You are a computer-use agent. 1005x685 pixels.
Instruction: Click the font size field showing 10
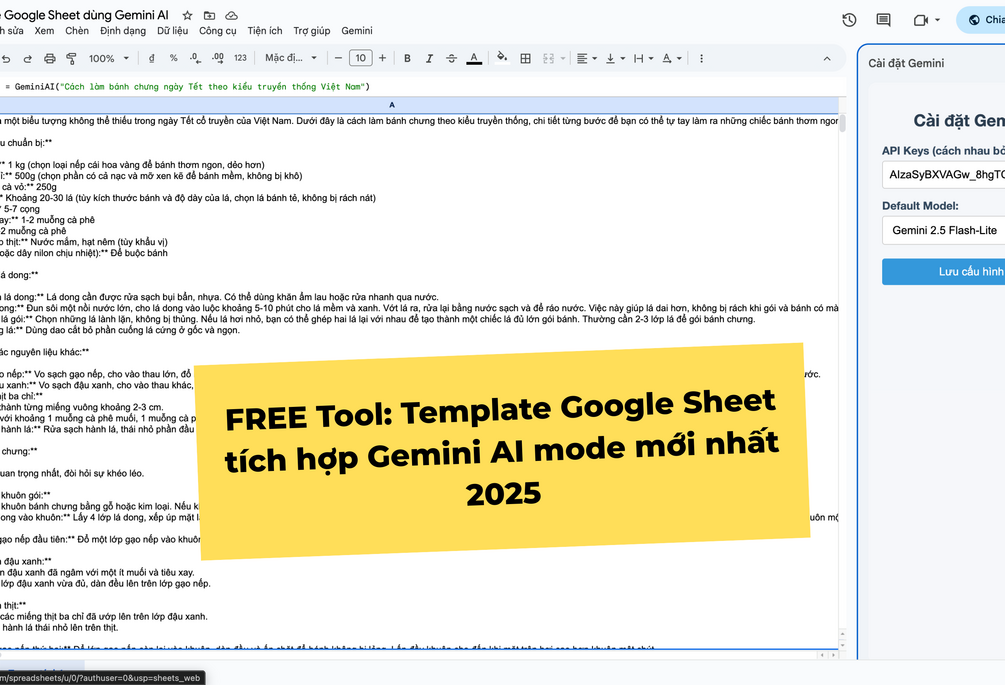pos(361,58)
